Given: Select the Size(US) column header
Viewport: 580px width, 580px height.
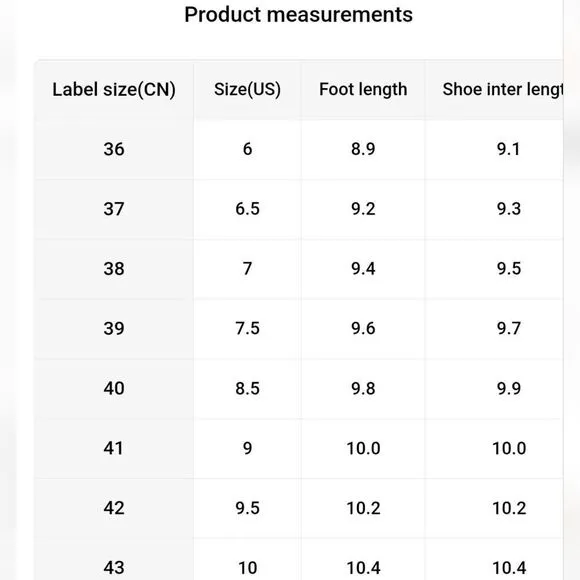Looking at the screenshot, I should [247, 90].
